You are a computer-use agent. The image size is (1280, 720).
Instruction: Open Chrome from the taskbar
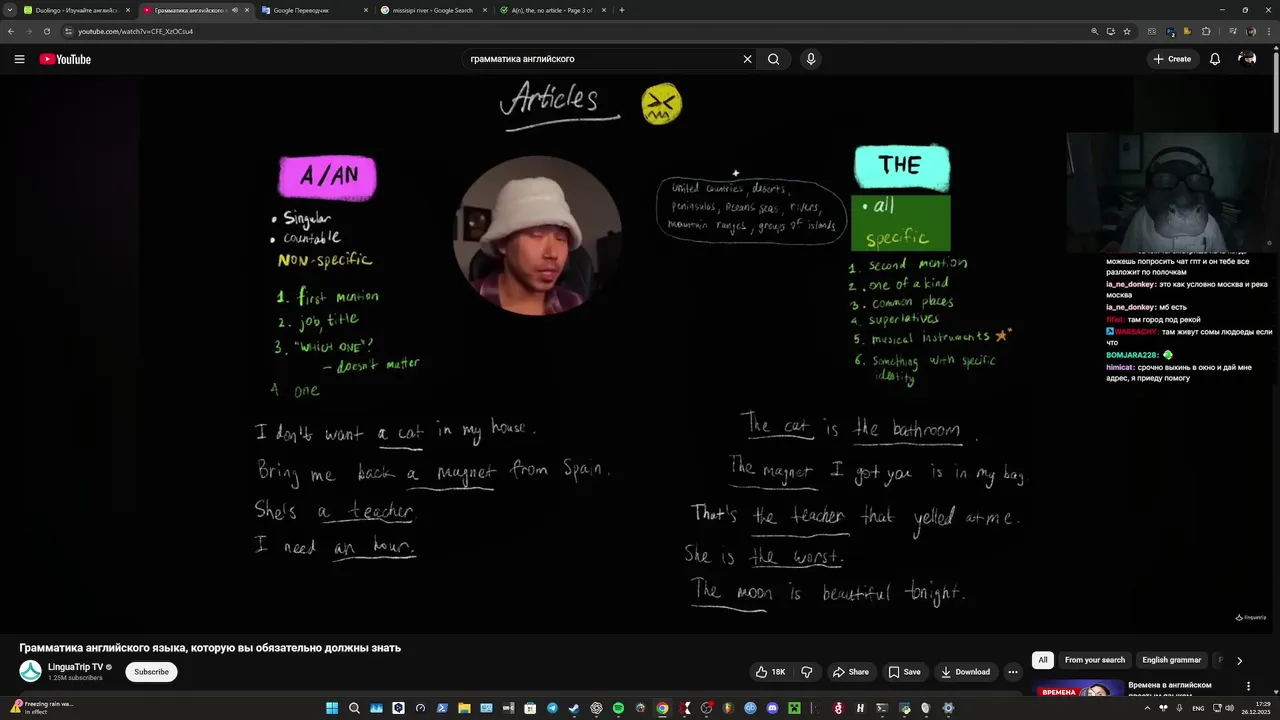coord(662,708)
